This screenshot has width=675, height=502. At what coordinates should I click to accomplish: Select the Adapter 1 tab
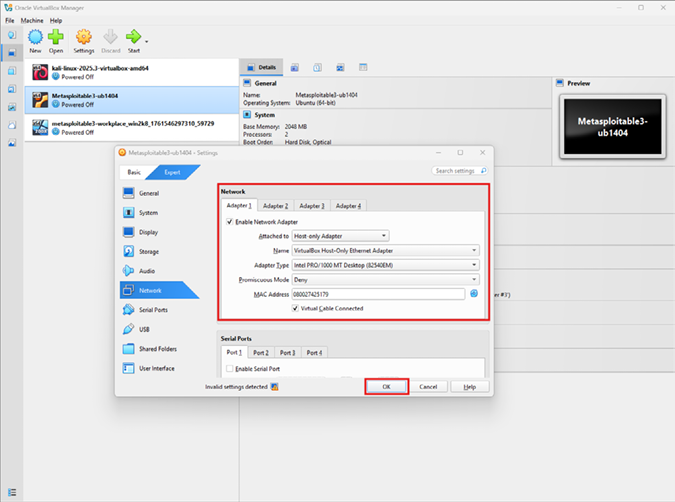(239, 205)
